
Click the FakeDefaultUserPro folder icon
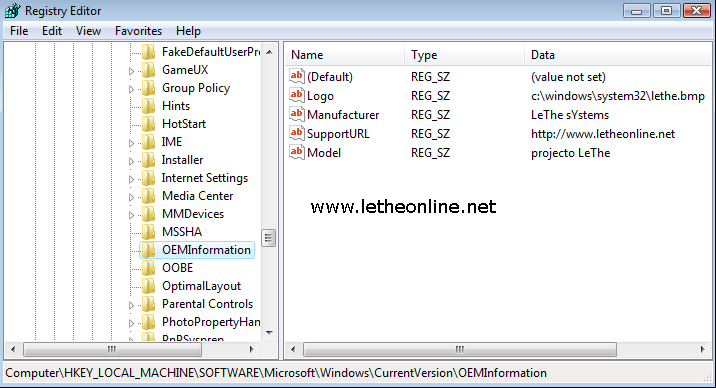148,52
